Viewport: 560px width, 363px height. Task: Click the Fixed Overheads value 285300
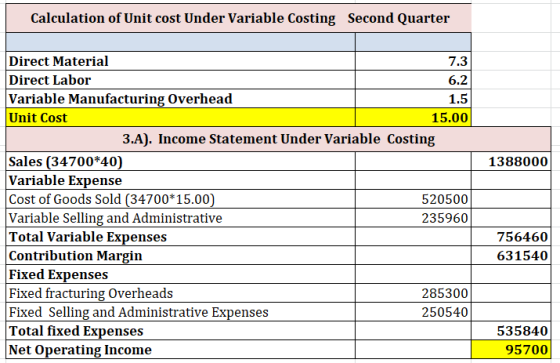coord(413,293)
